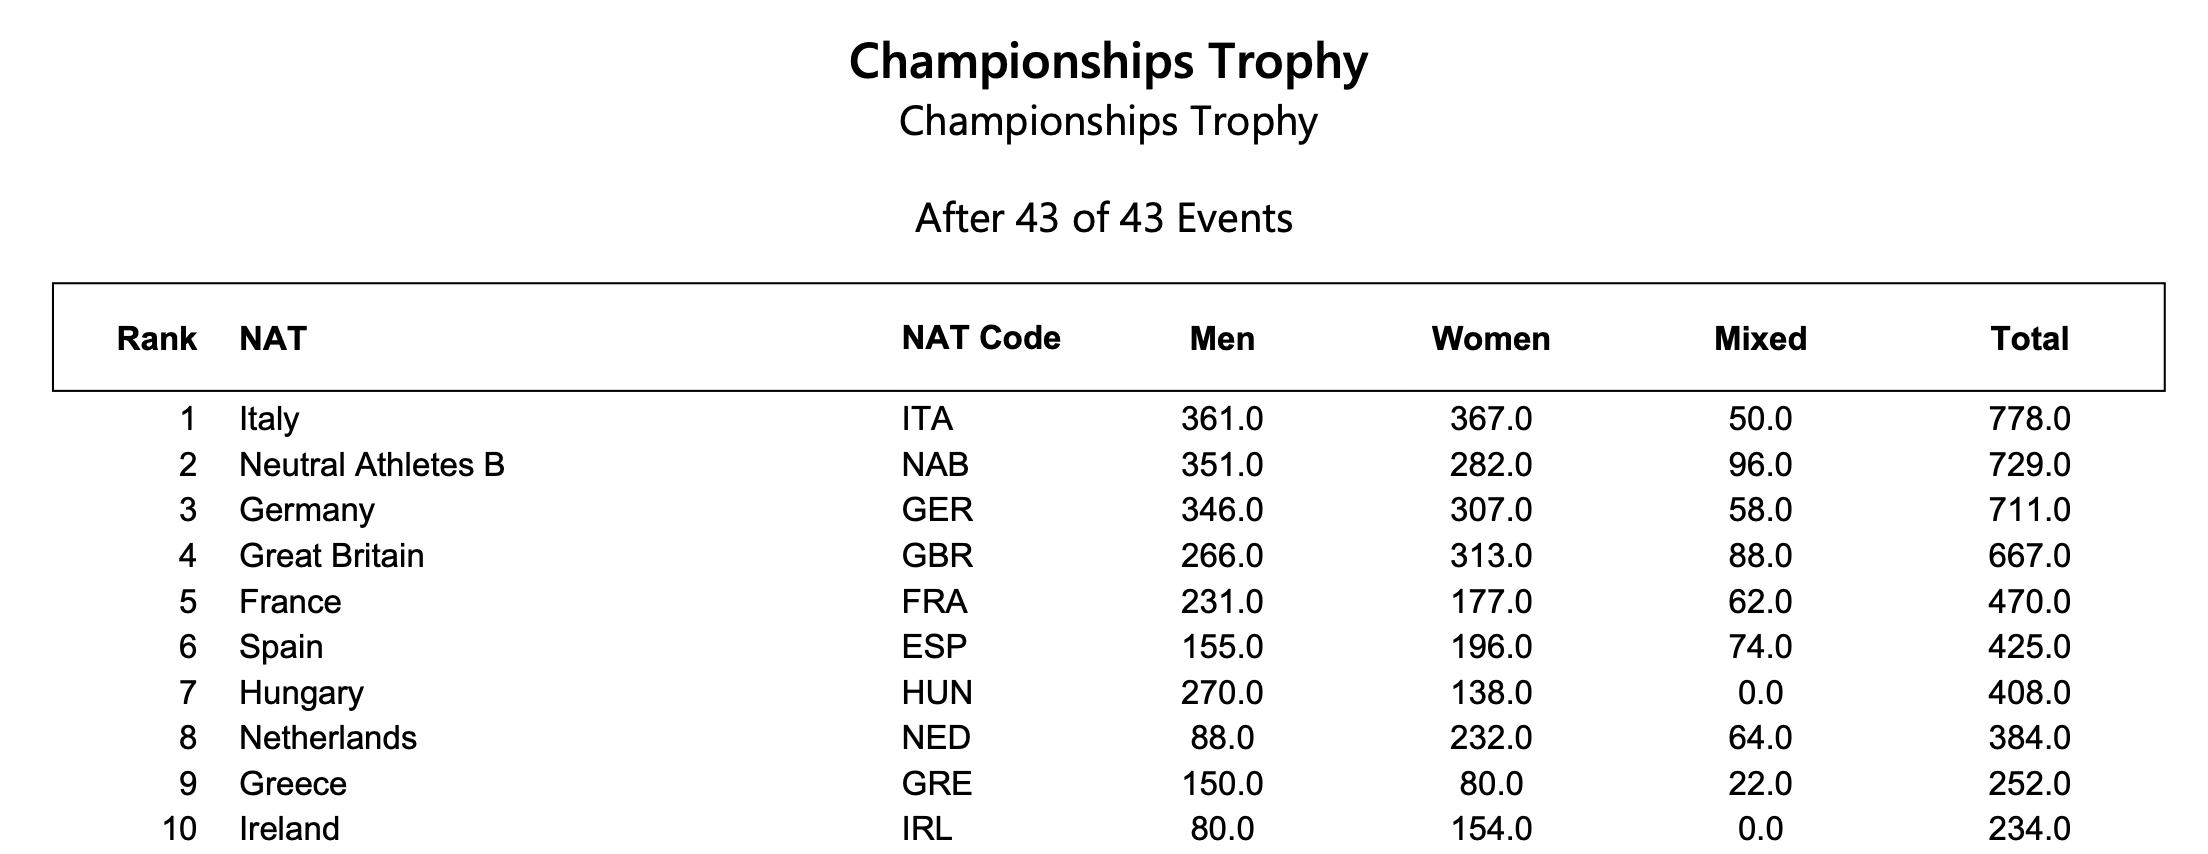Click the Rank column header
This screenshot has width=2208, height=854.
click(x=157, y=338)
